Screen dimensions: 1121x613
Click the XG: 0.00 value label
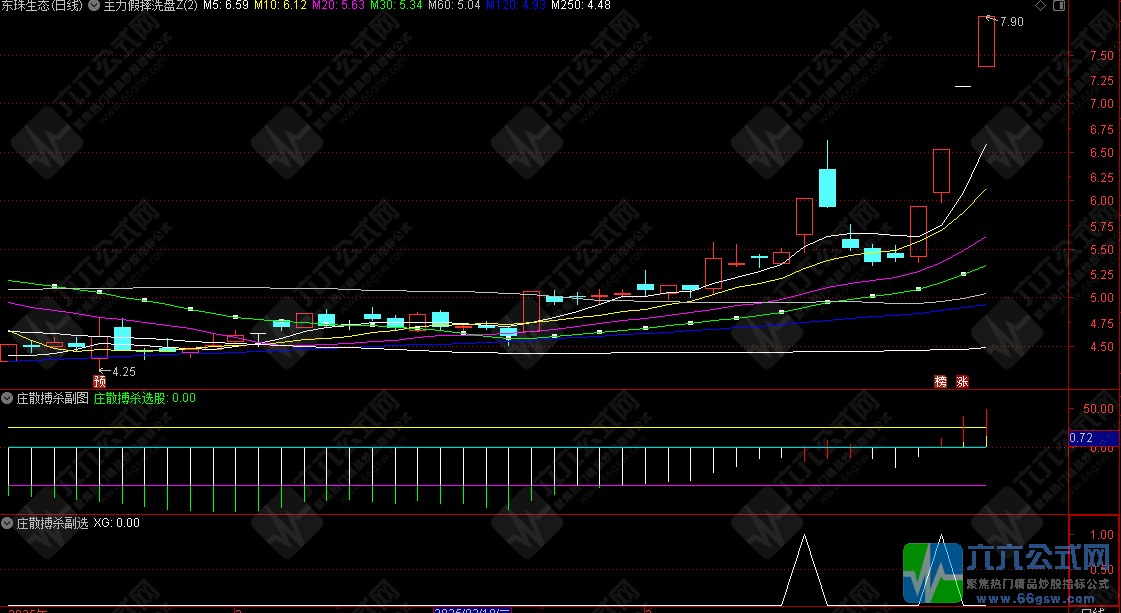(116, 522)
